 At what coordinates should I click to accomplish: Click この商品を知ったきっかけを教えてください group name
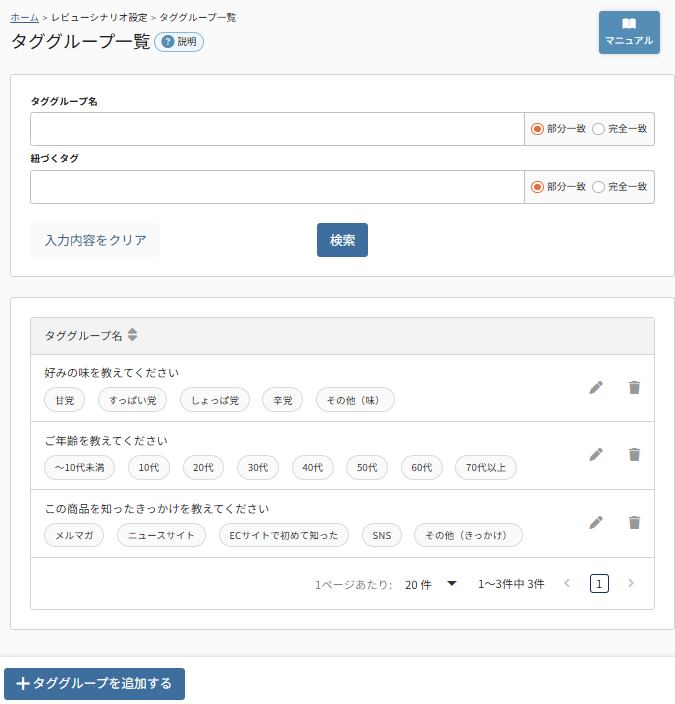[x=157, y=508]
